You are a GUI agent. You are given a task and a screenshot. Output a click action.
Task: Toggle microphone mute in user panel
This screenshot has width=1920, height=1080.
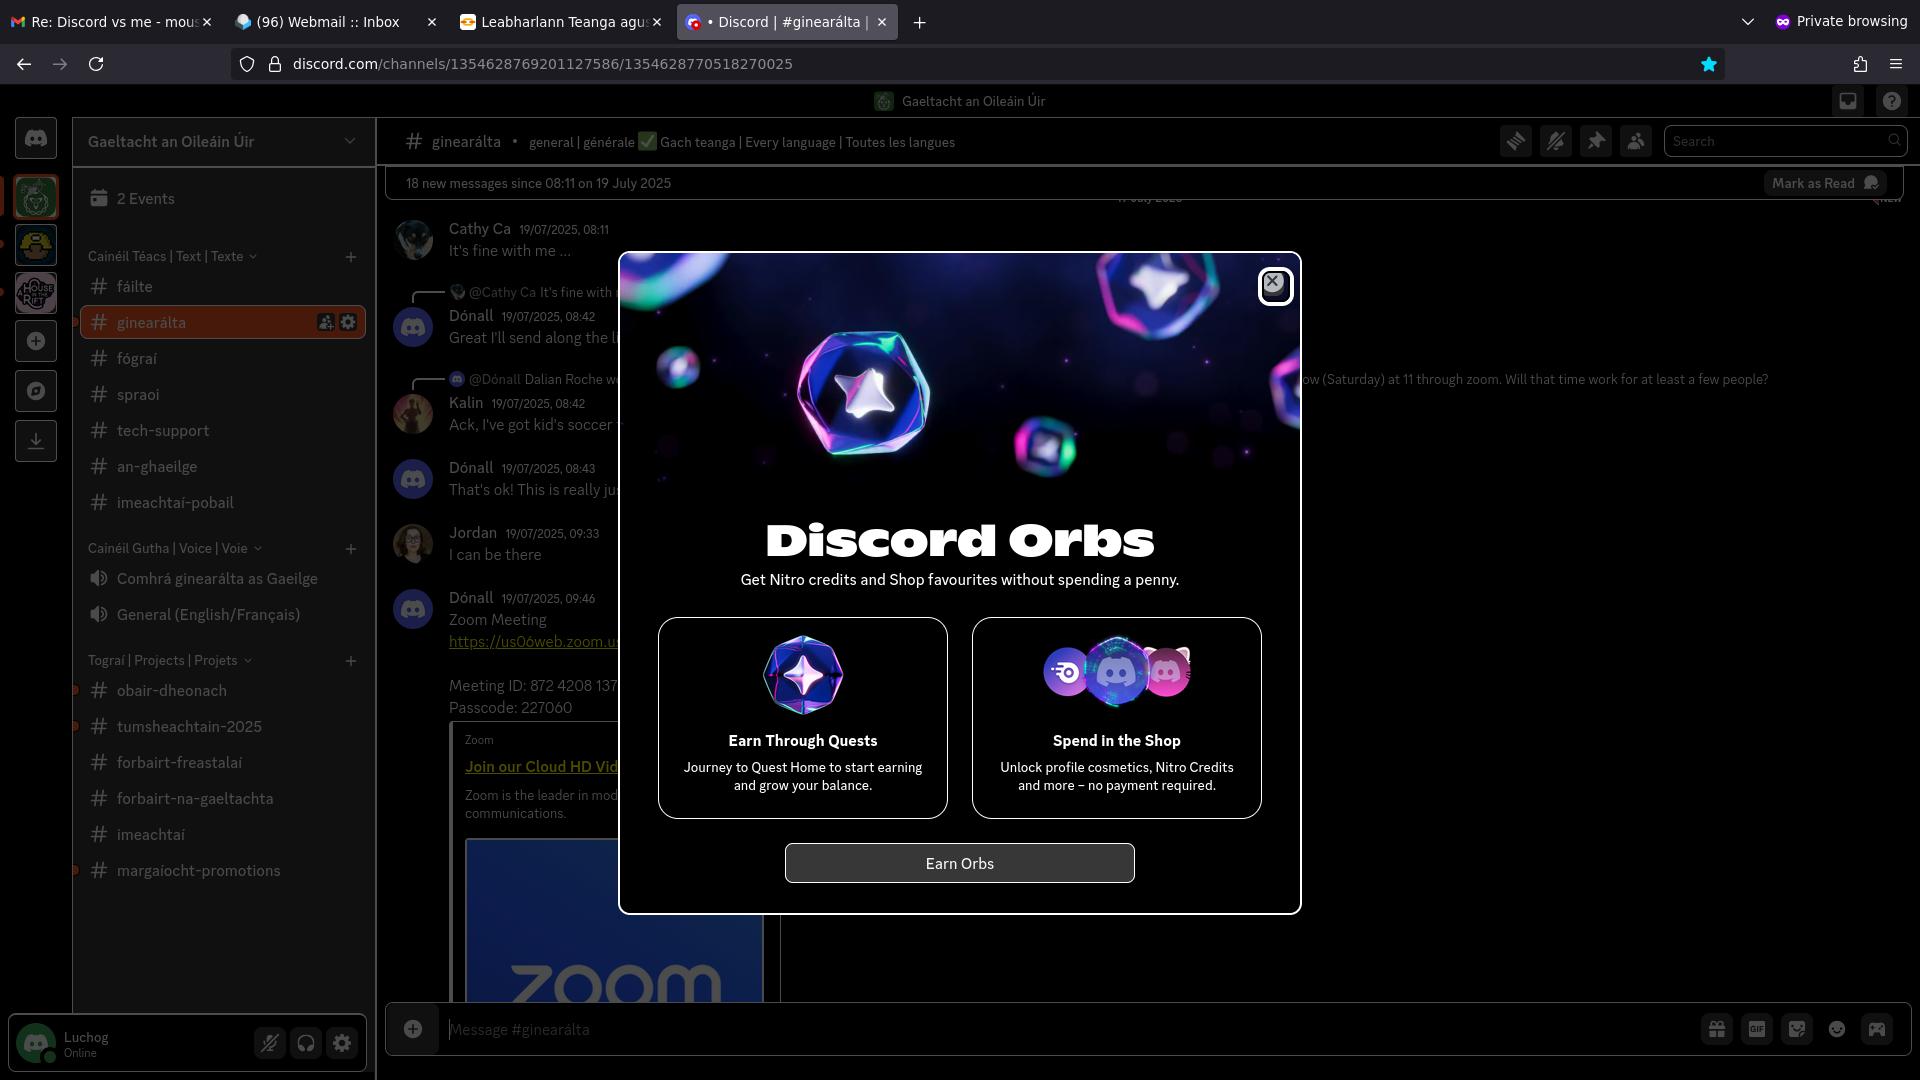pos(269,1043)
